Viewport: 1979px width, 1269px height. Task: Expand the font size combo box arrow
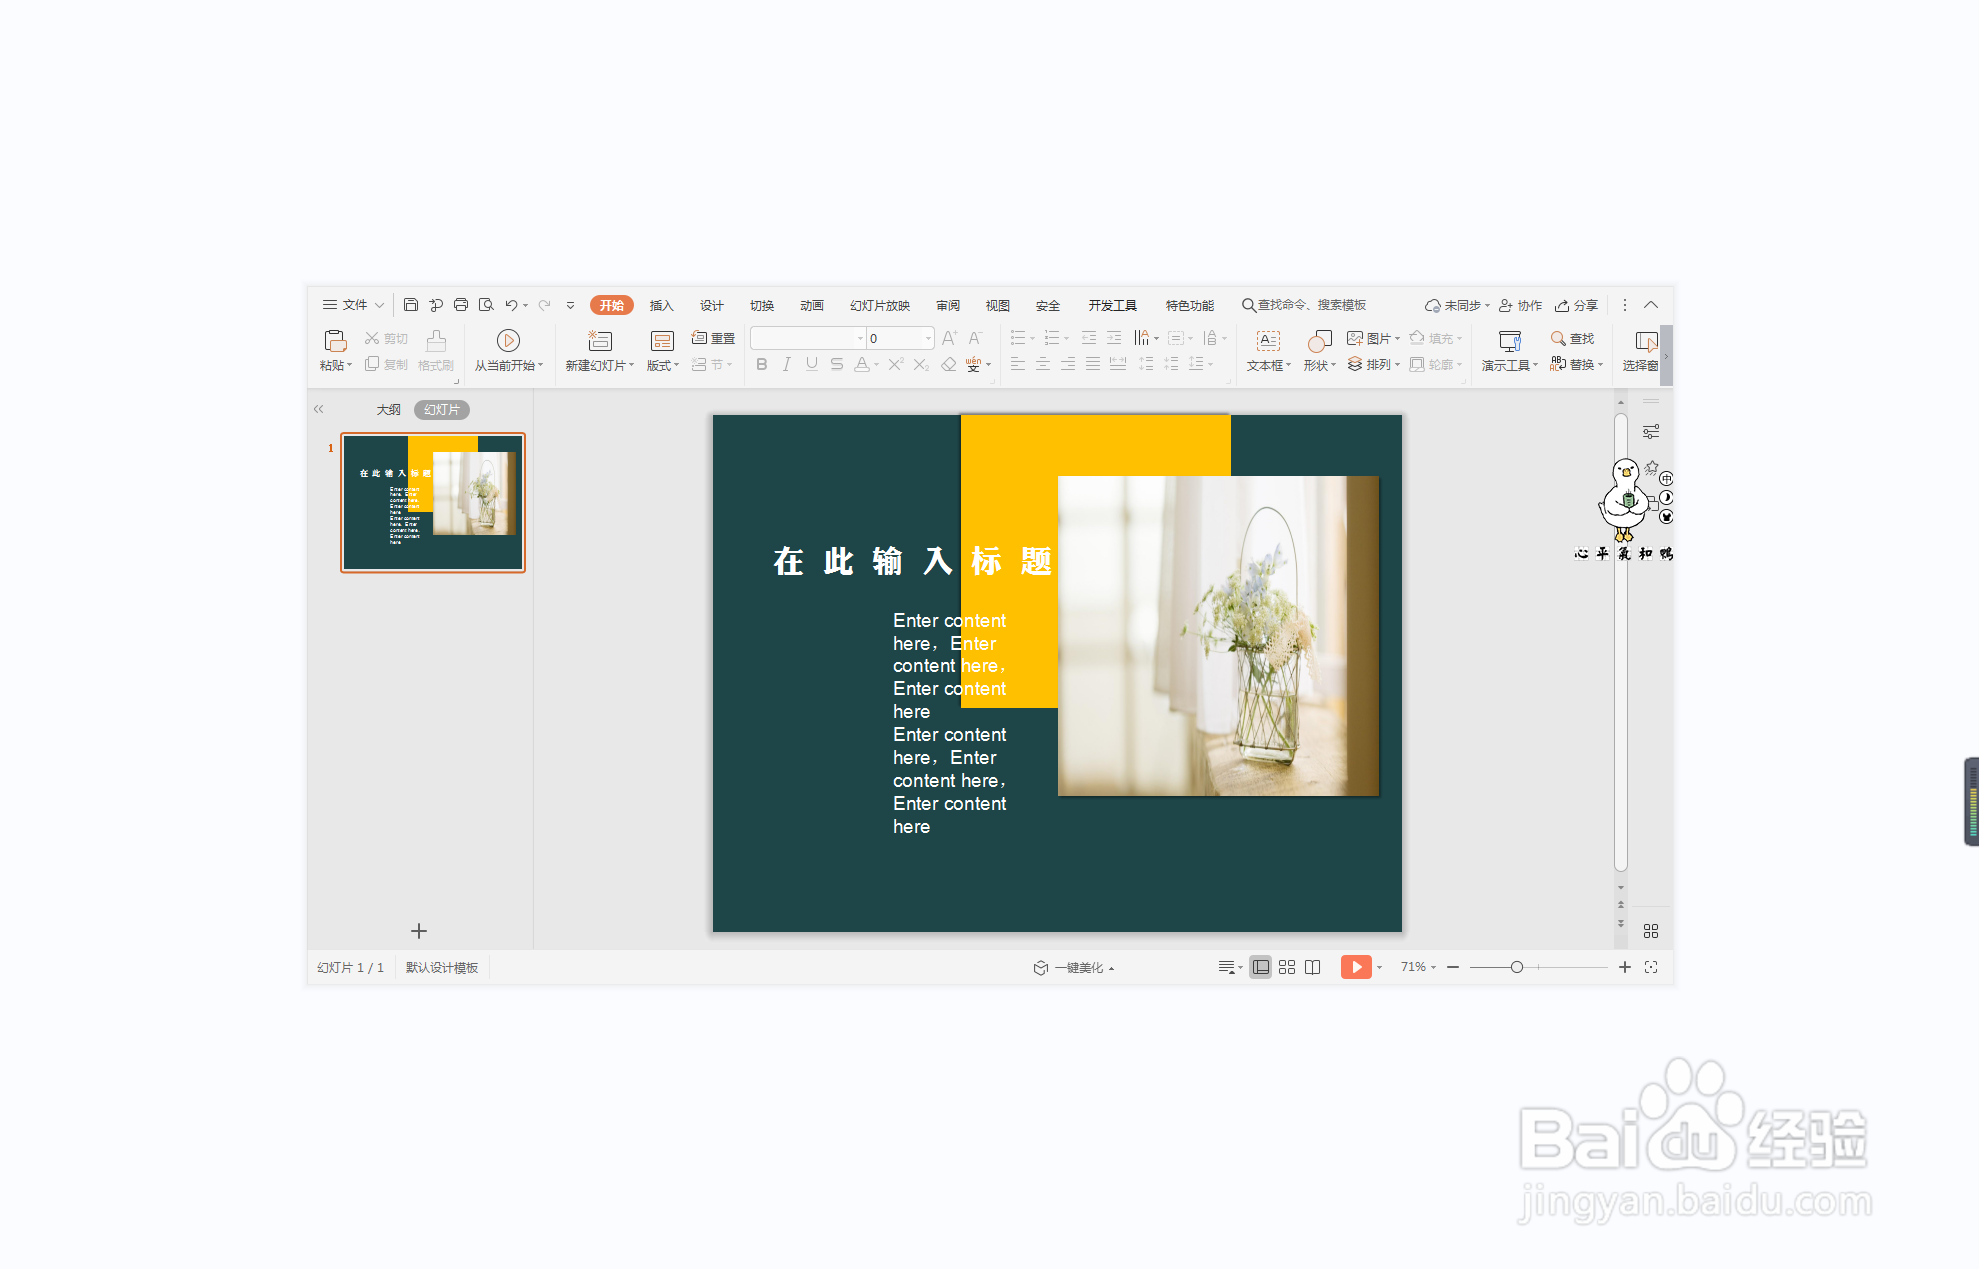(928, 338)
